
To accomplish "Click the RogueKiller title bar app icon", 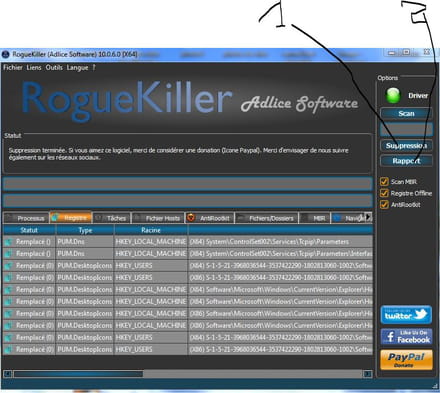I will click(x=6, y=54).
